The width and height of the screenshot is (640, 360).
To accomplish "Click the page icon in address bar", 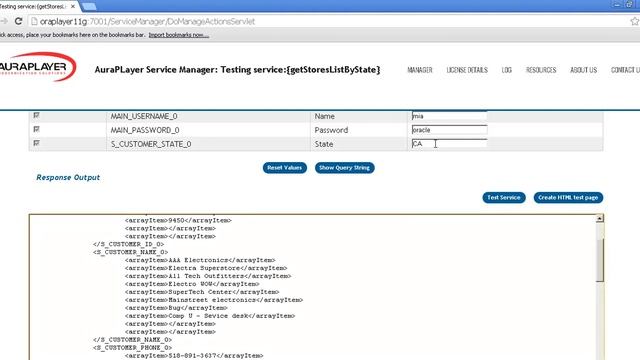I will (34, 21).
